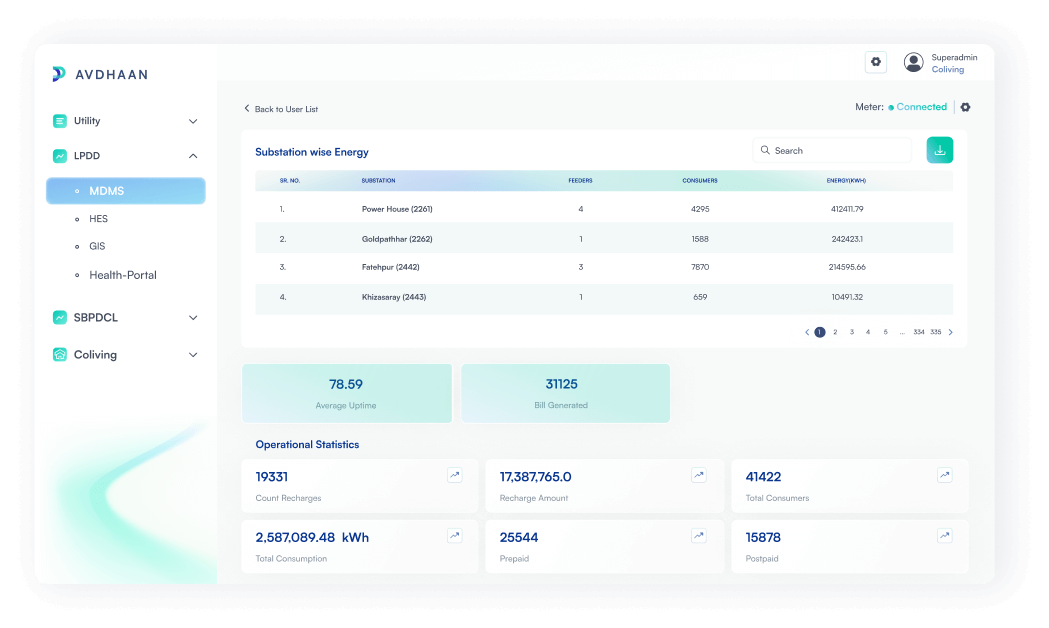Open the Health-Portal menu item
This screenshot has height=628, width=1049.
(122, 274)
